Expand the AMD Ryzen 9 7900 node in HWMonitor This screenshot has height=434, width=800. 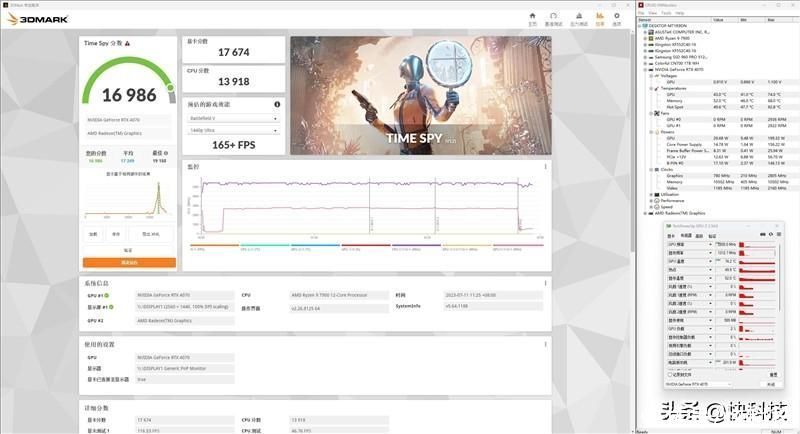coord(645,38)
